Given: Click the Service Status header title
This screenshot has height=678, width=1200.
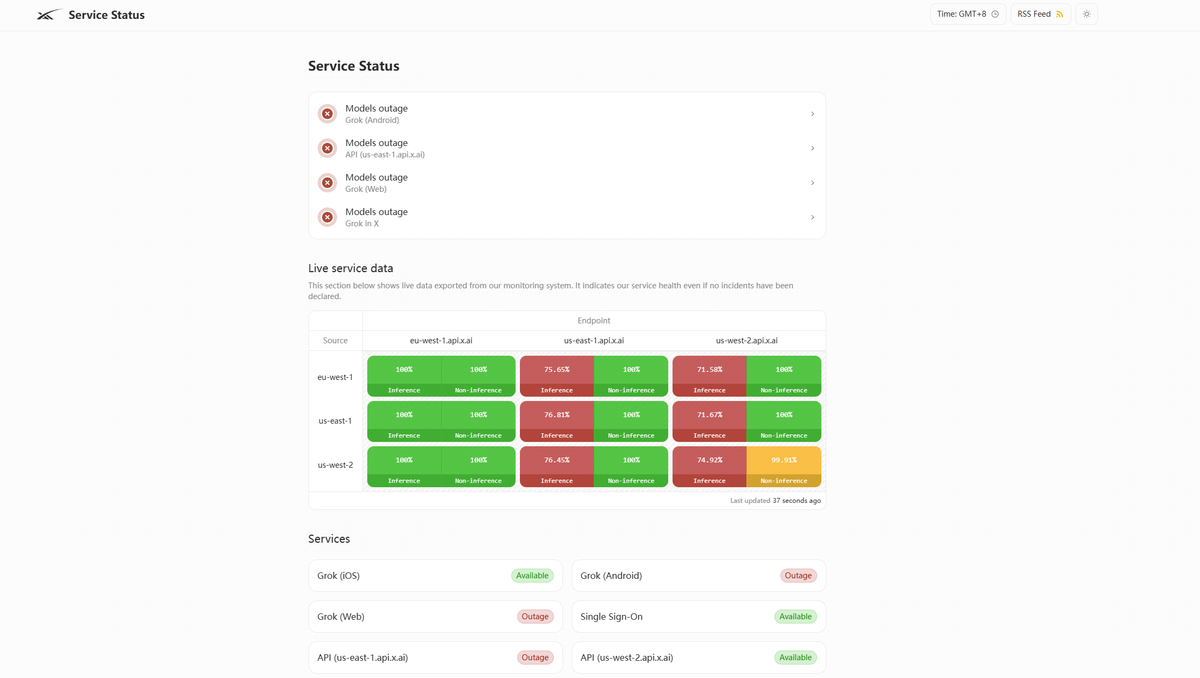Looking at the screenshot, I should [106, 15].
